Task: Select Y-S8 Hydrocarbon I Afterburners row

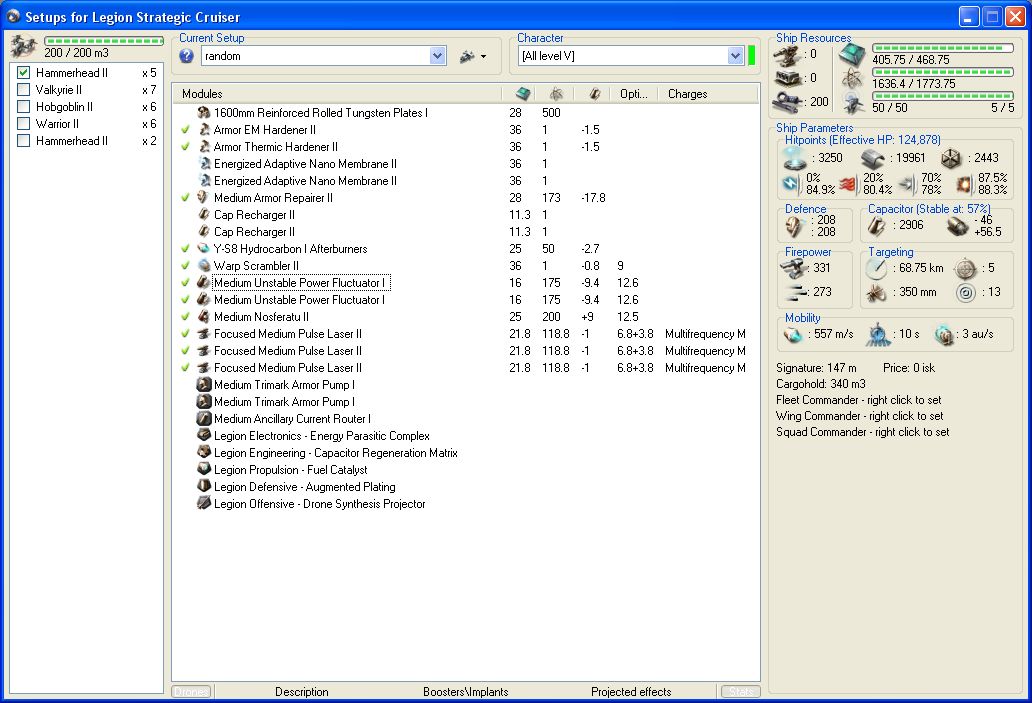Action: pyautogui.click(x=466, y=249)
